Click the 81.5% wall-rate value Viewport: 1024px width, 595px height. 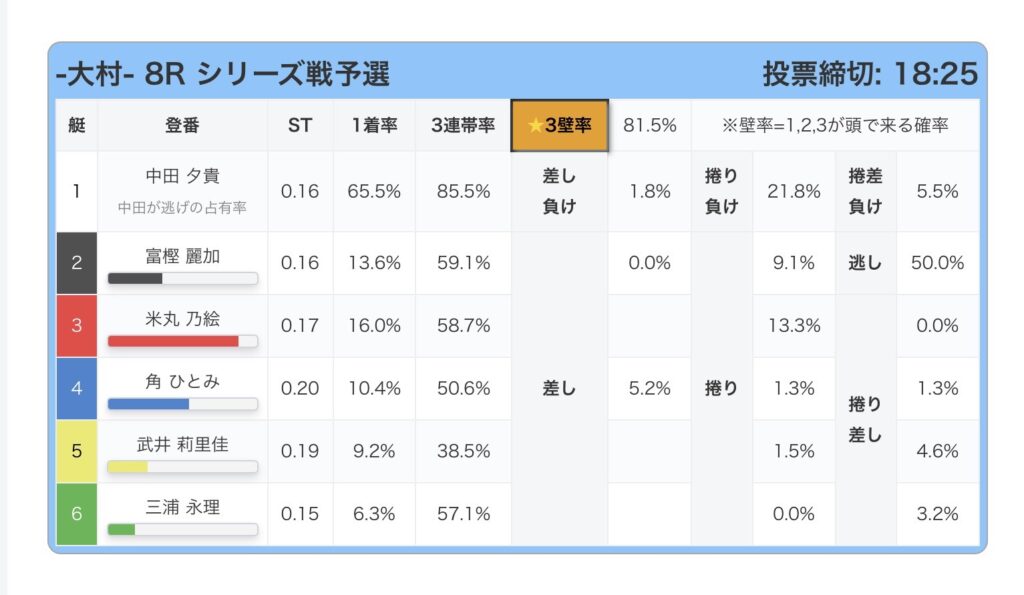tap(649, 126)
